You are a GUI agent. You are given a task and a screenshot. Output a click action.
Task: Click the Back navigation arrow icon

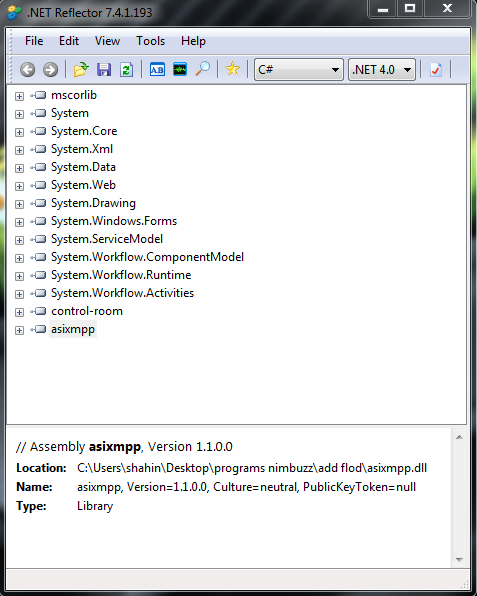tap(27, 70)
